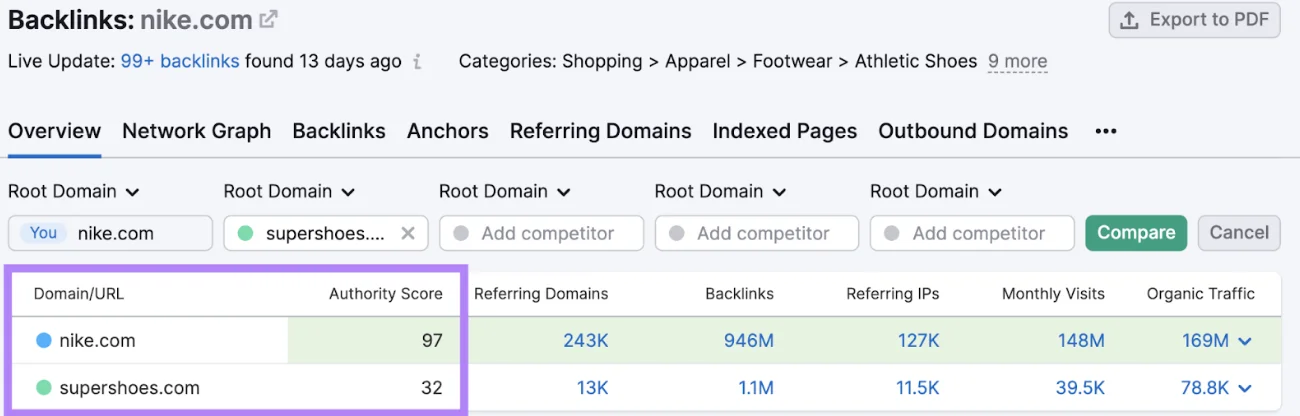The width and height of the screenshot is (1300, 416).
Task: Open nike.com external link icon
Action: 269,18
